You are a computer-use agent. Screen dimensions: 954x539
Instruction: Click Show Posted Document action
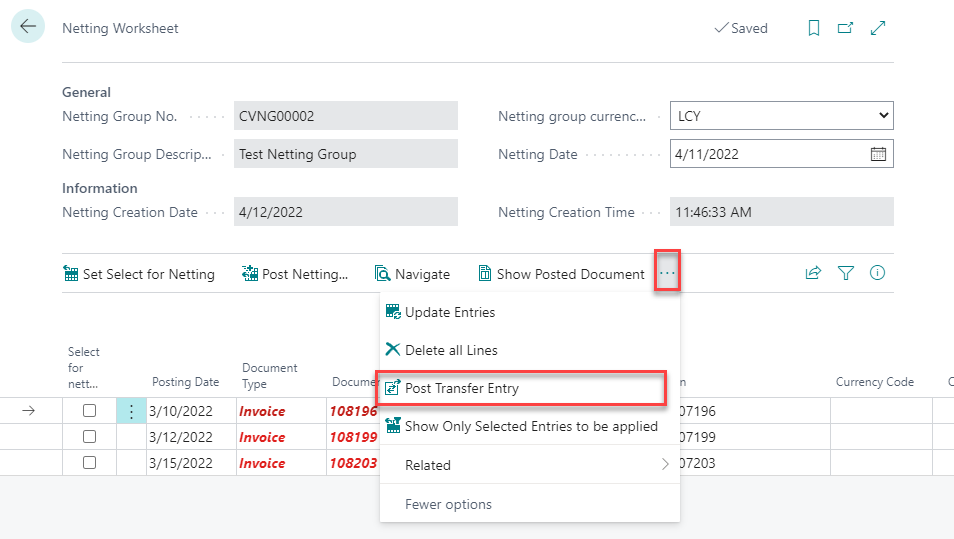point(561,274)
